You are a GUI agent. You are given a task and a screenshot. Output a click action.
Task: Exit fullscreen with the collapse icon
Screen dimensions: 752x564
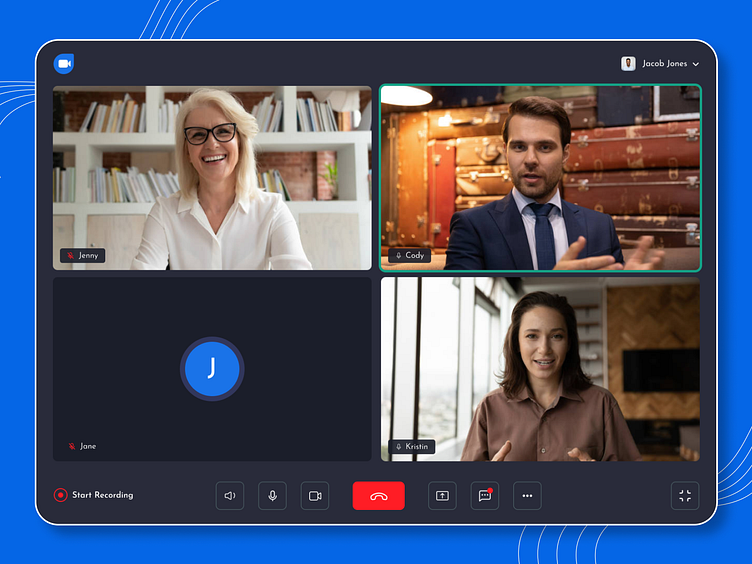(685, 495)
